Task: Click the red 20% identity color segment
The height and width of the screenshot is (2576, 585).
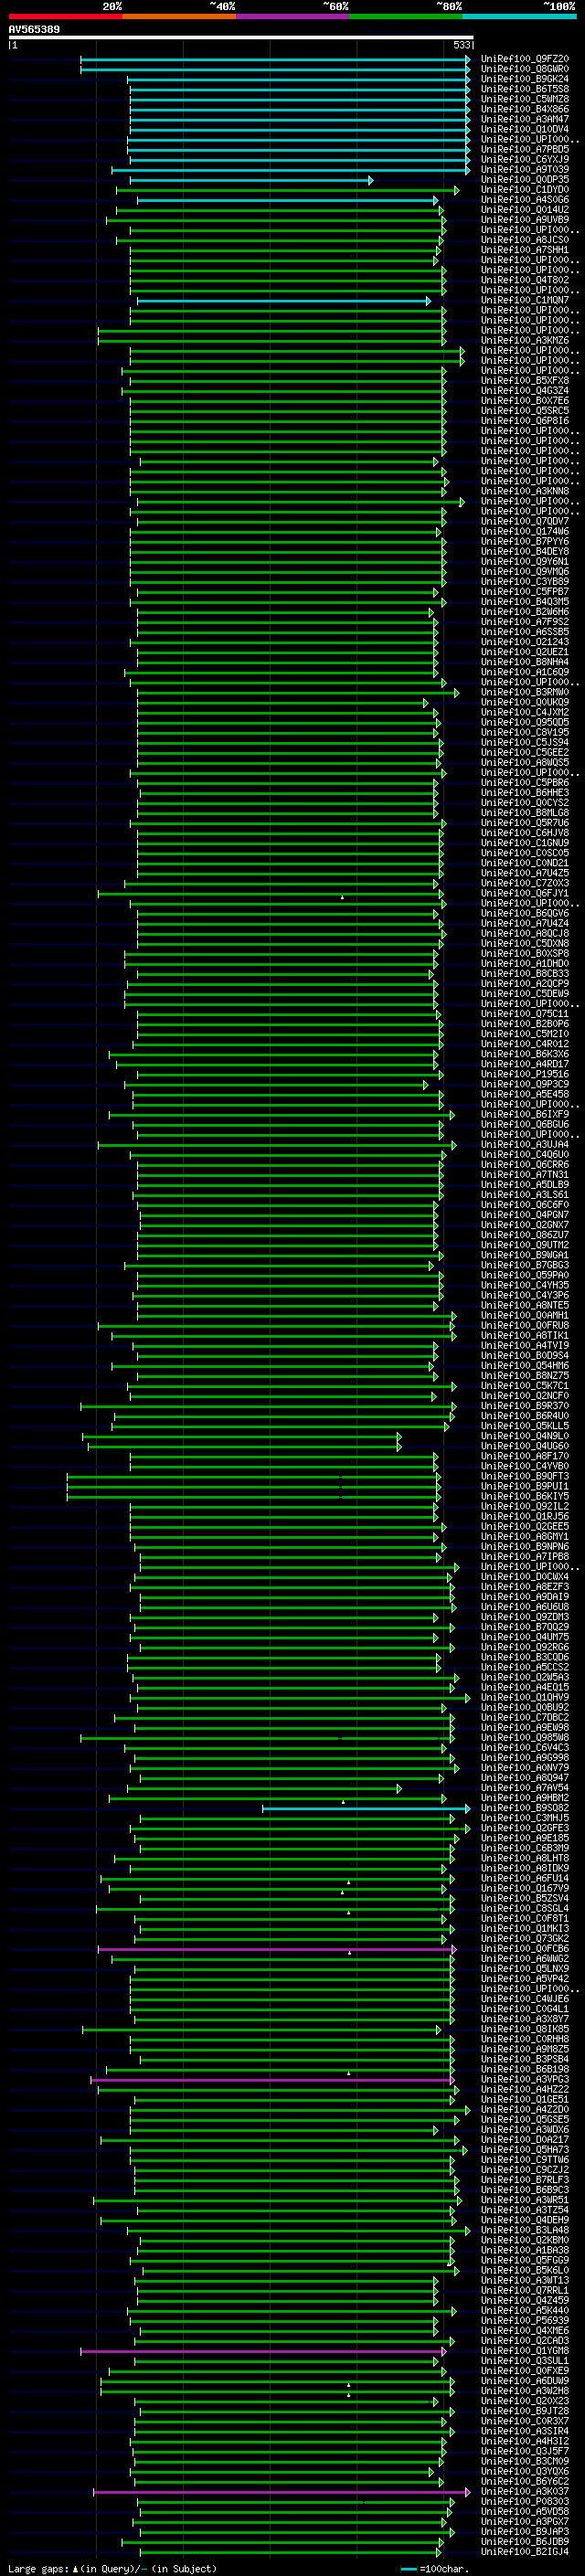Action: 65,16
